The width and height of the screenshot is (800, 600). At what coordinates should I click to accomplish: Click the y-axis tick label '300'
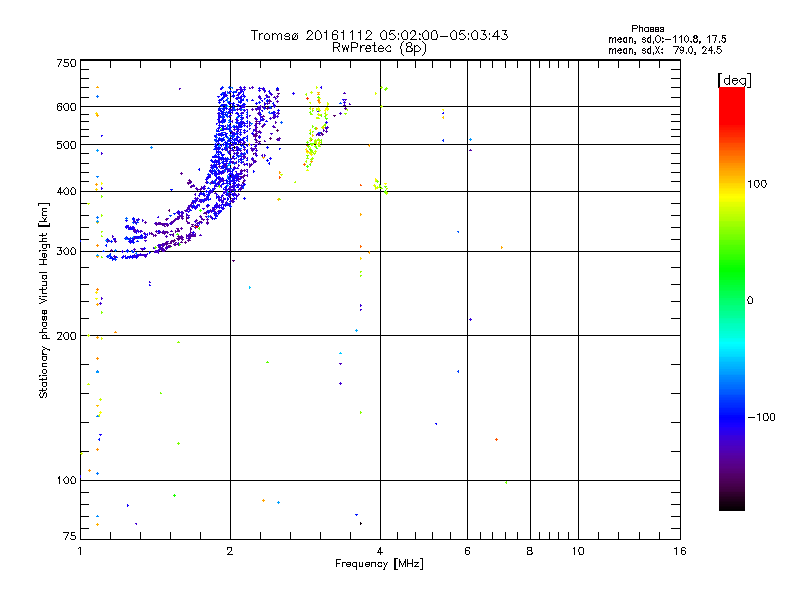[x=66, y=252]
